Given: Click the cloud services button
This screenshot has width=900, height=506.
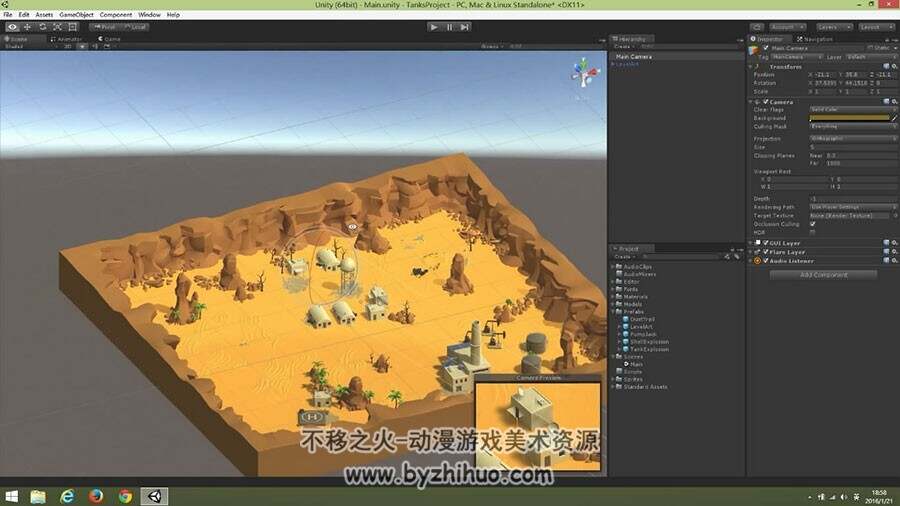Looking at the screenshot, I should coord(757,27).
